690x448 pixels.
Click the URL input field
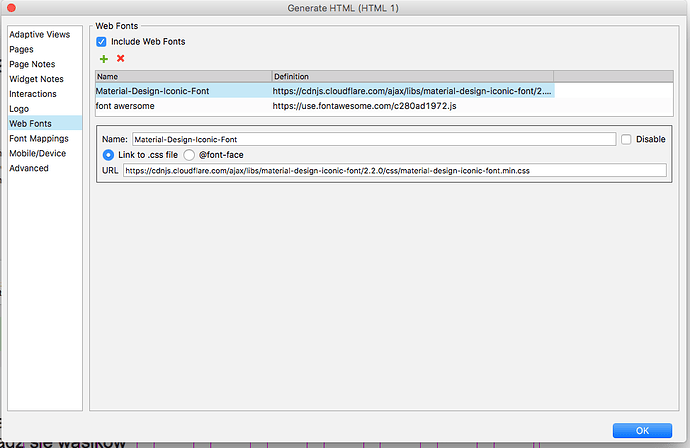tap(394, 170)
